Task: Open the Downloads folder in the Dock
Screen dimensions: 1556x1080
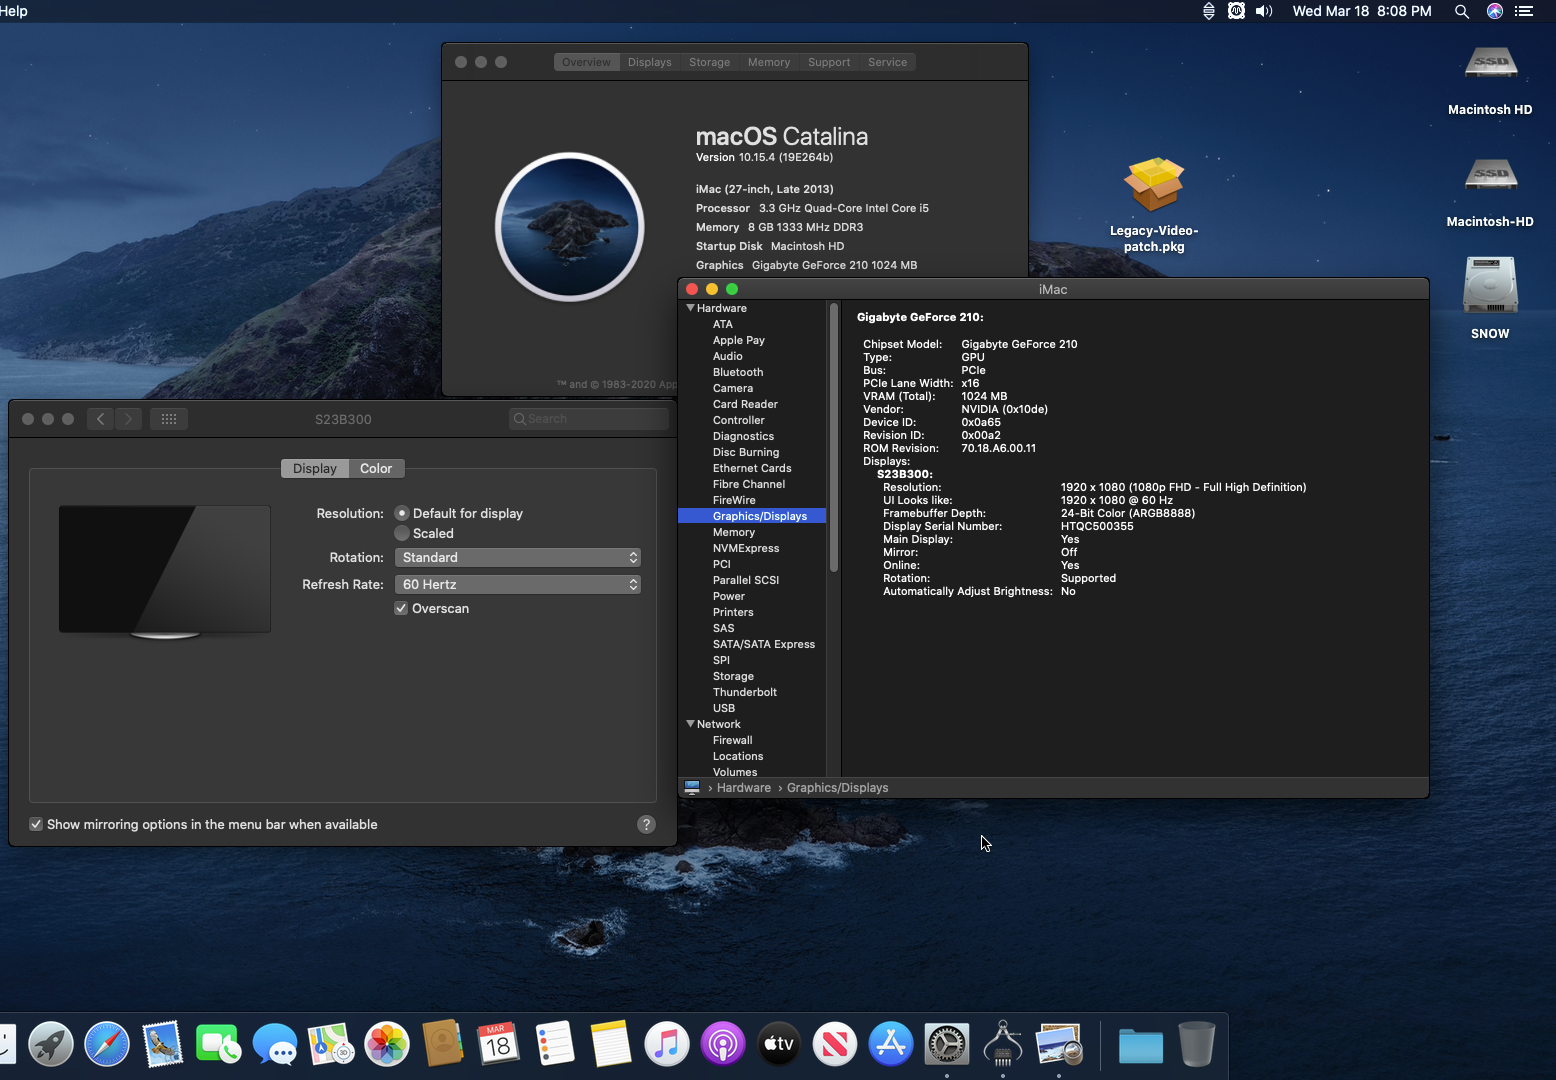Action: [x=1141, y=1045]
